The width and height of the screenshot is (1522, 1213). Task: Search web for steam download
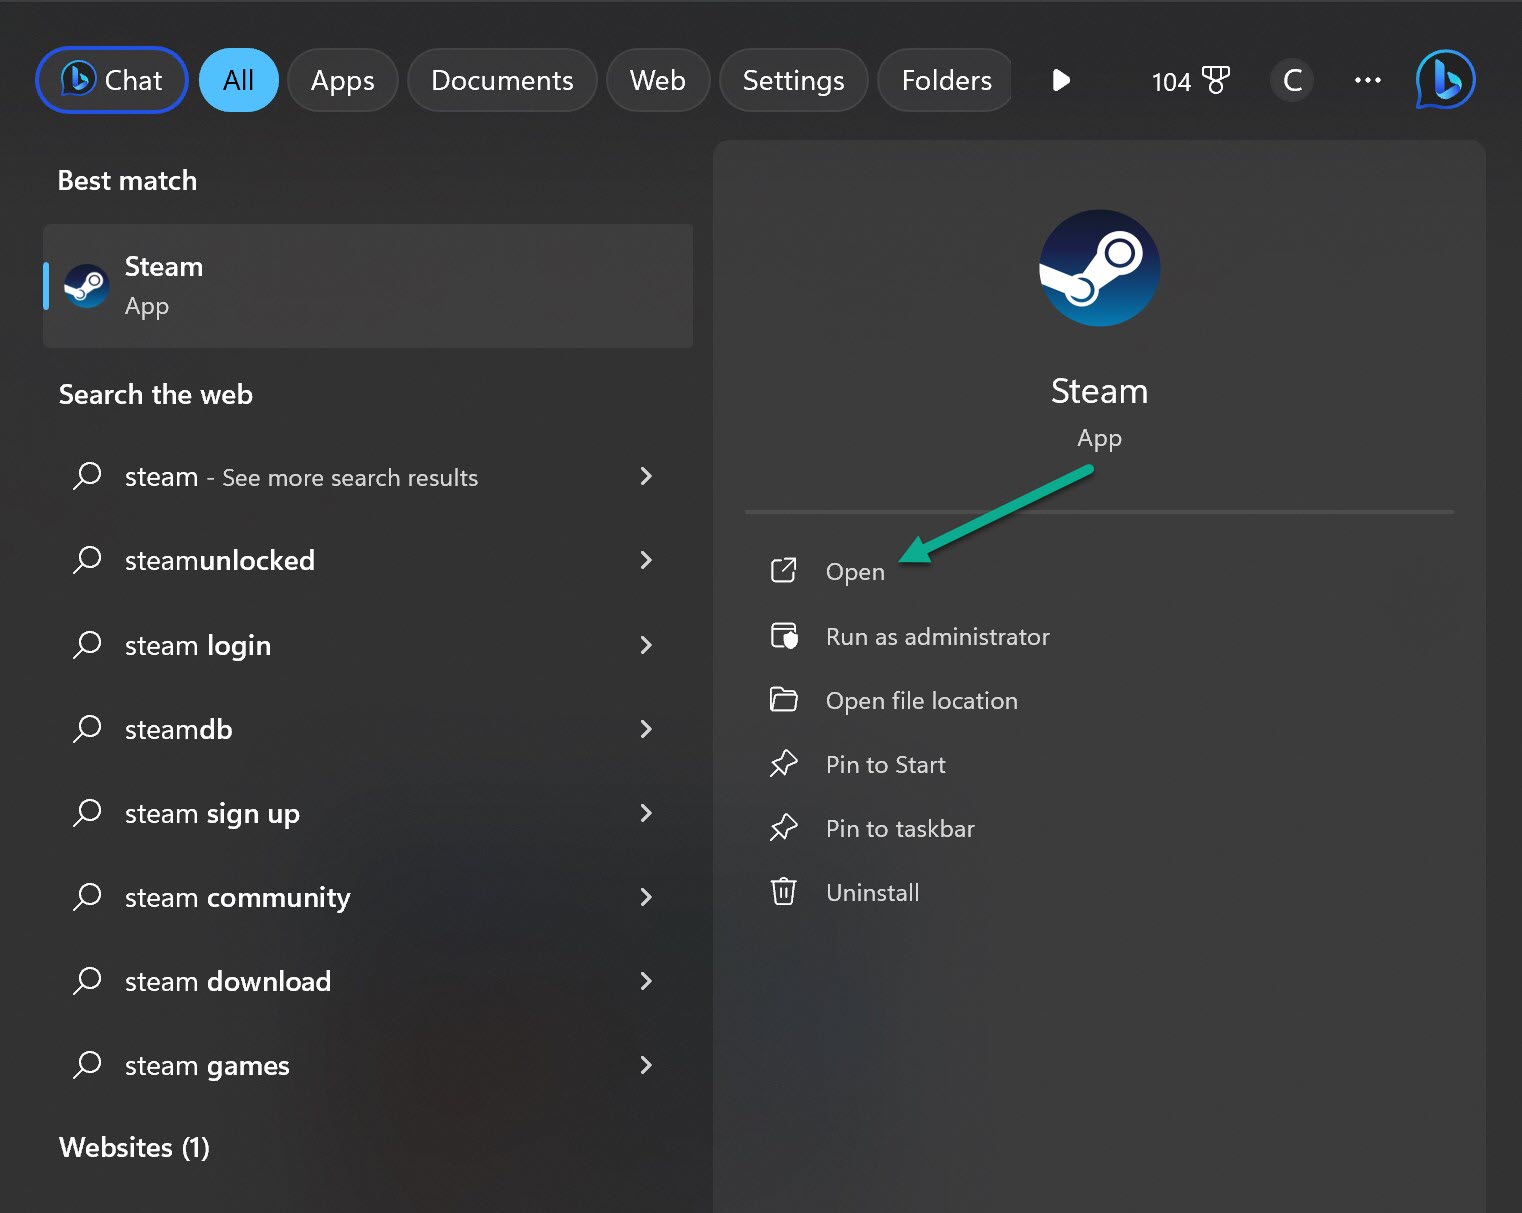[368, 981]
